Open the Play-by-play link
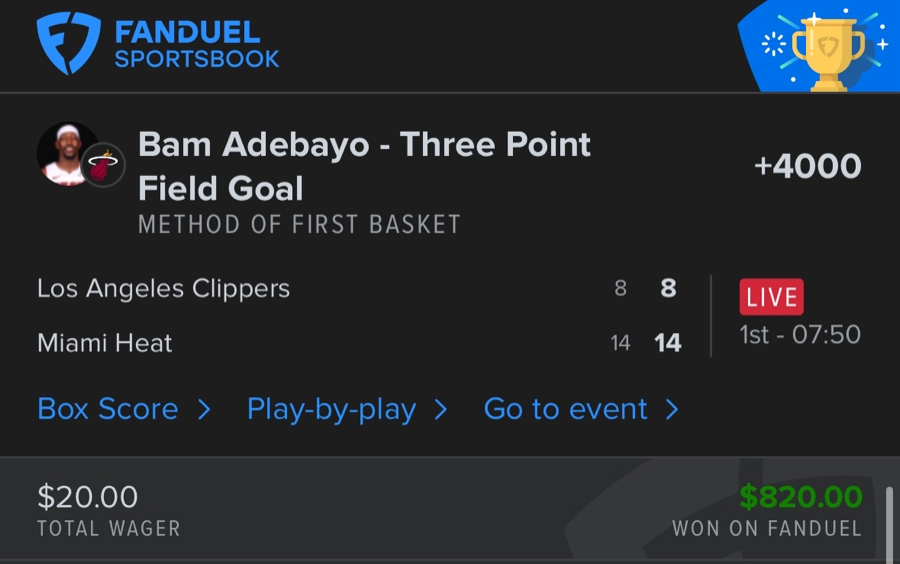The height and width of the screenshot is (564, 900). coord(331,409)
